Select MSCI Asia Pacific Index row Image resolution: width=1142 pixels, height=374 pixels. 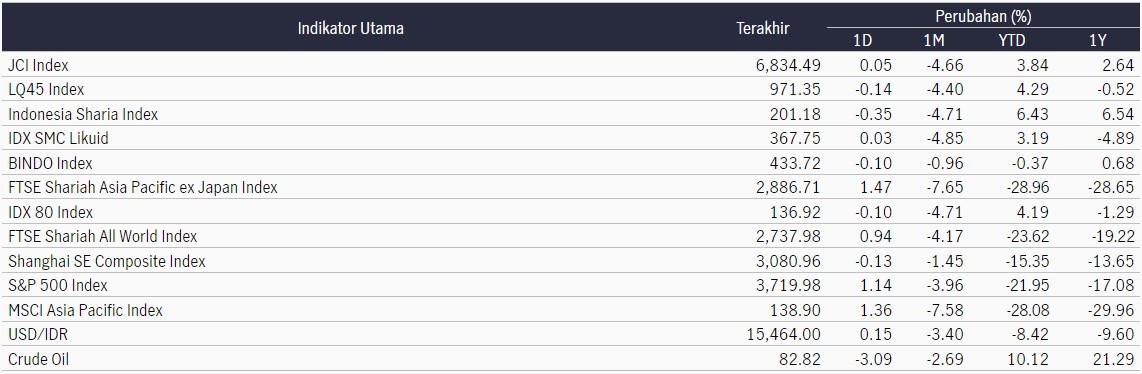point(571,311)
